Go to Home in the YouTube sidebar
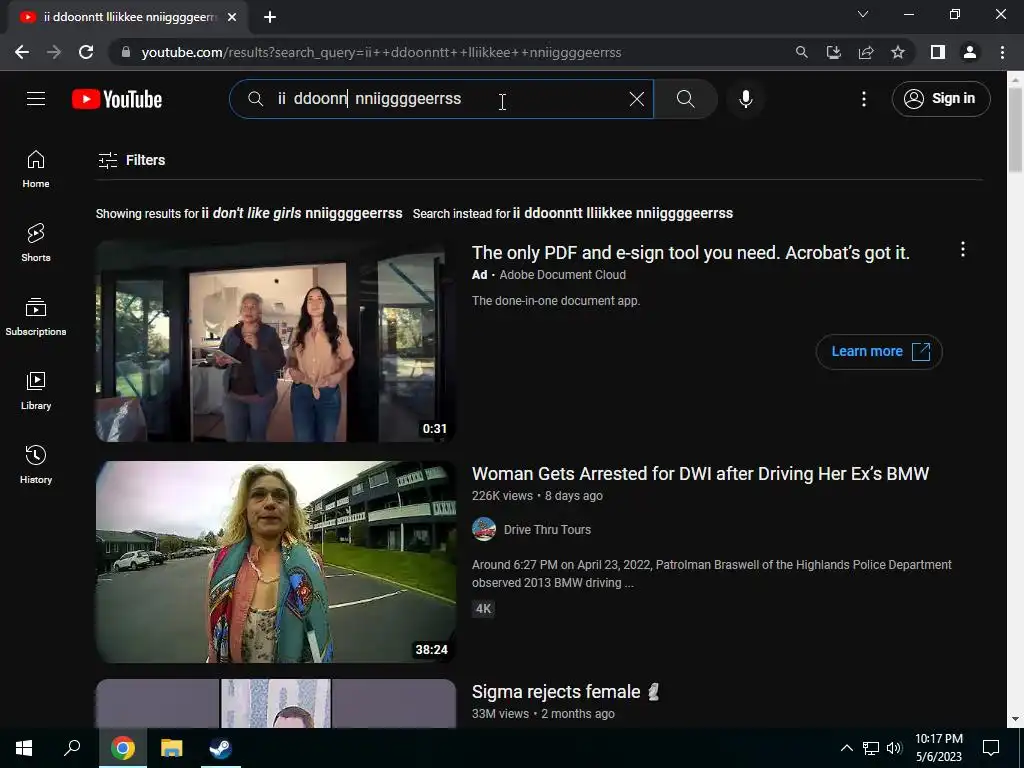The height and width of the screenshot is (768, 1024). (x=36, y=169)
